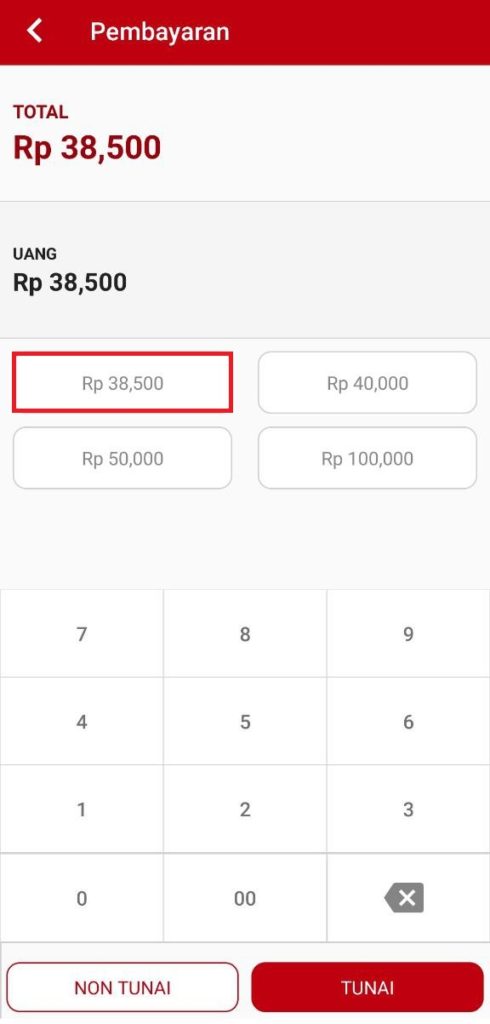Go back using the header arrow

coord(35,31)
